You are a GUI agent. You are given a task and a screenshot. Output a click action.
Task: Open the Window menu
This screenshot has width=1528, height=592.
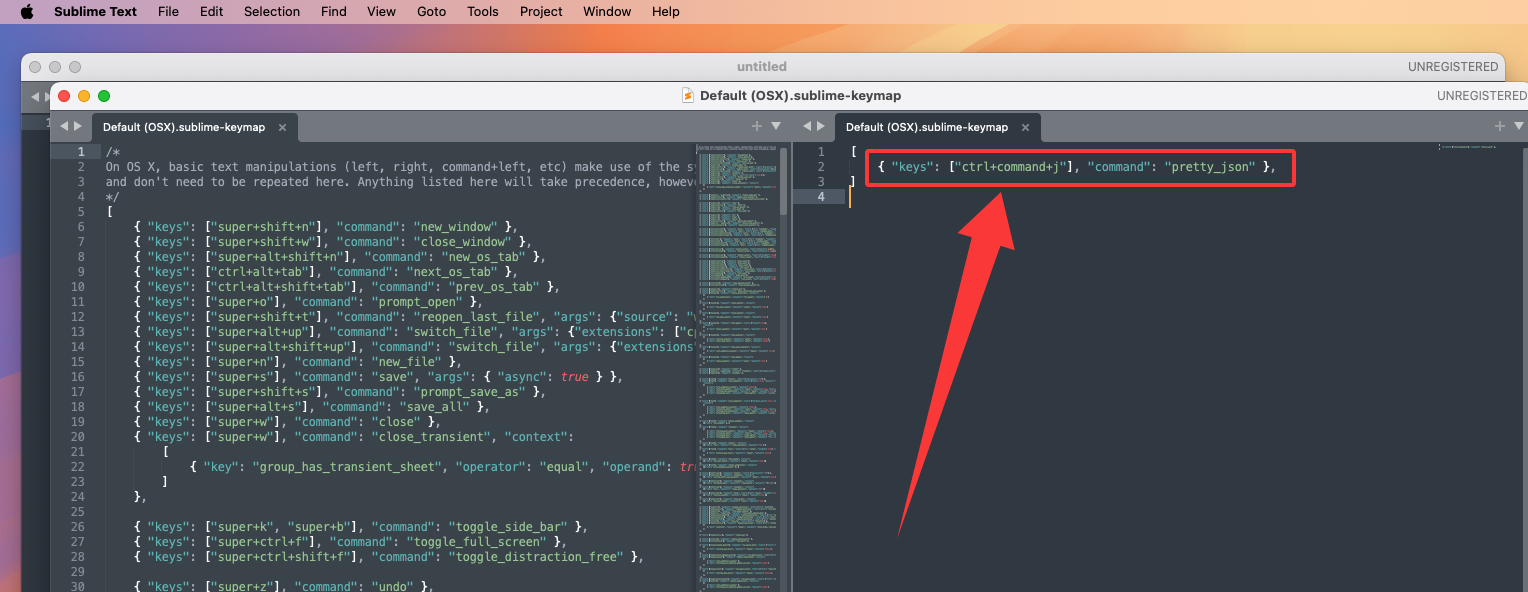click(607, 12)
